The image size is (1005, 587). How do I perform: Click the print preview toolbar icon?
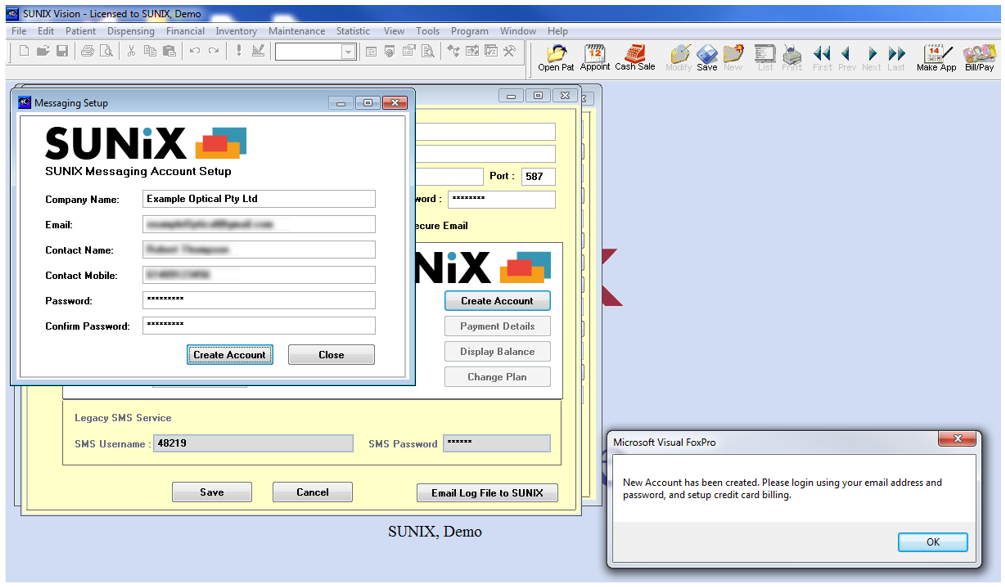(104, 50)
